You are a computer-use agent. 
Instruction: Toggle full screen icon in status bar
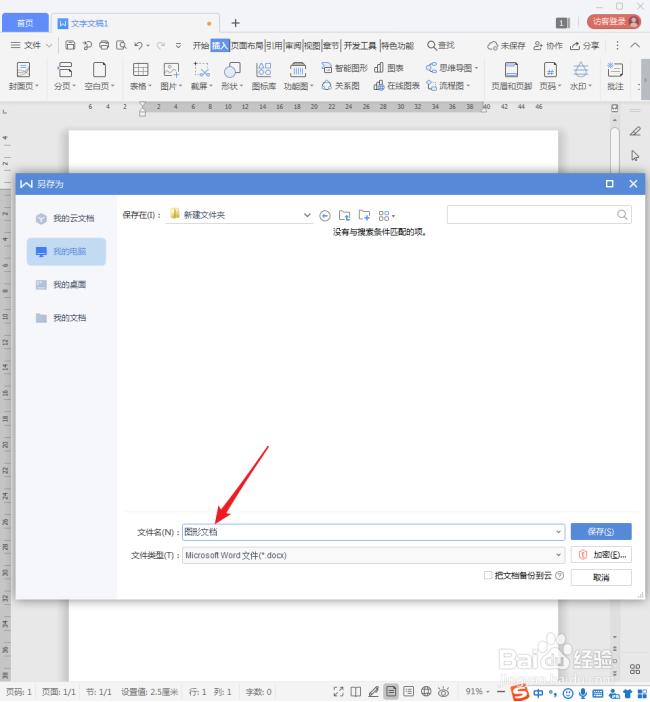(x=338, y=692)
